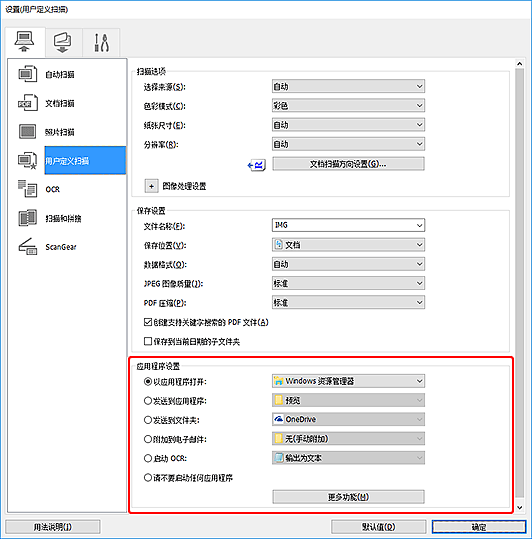This screenshot has height=539, width=532.
Task: Click the document orientation icon beside button
Action: pyautogui.click(x=256, y=165)
